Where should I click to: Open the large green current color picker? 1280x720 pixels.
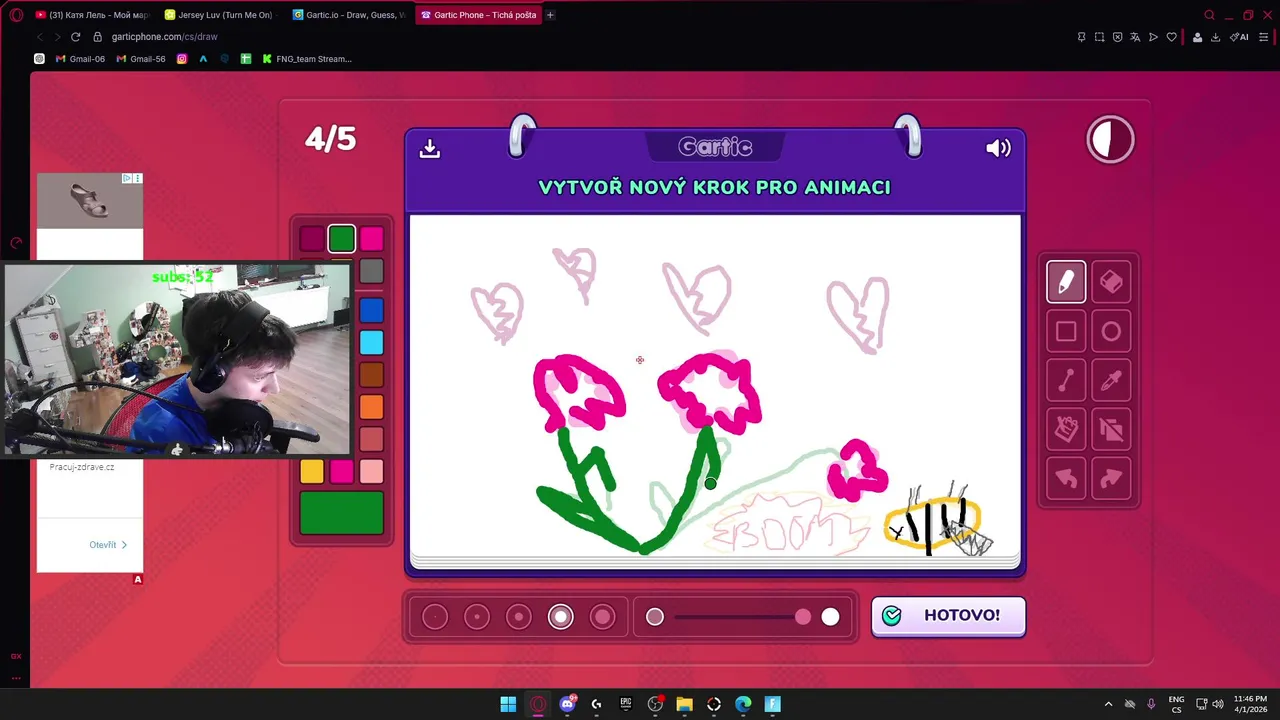[x=341, y=512]
